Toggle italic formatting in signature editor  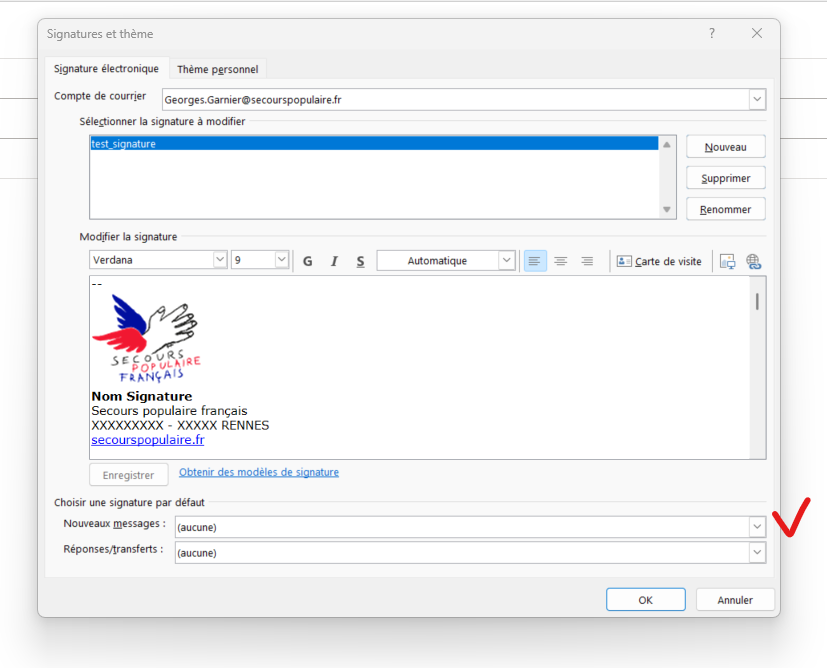pyautogui.click(x=334, y=261)
